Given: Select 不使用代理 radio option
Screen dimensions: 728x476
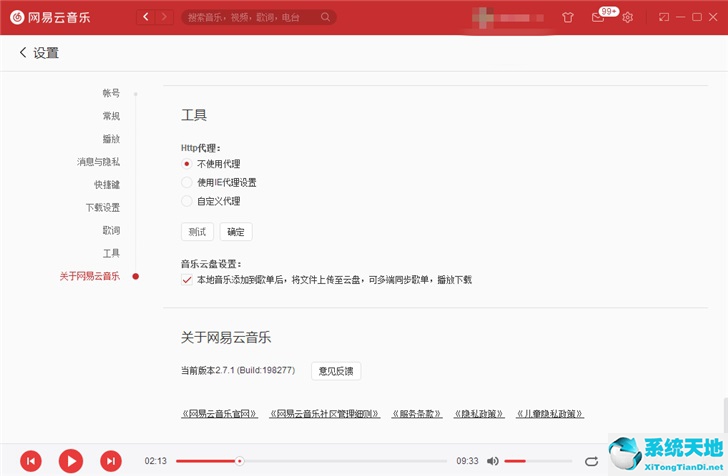Looking at the screenshot, I should 187,163.
